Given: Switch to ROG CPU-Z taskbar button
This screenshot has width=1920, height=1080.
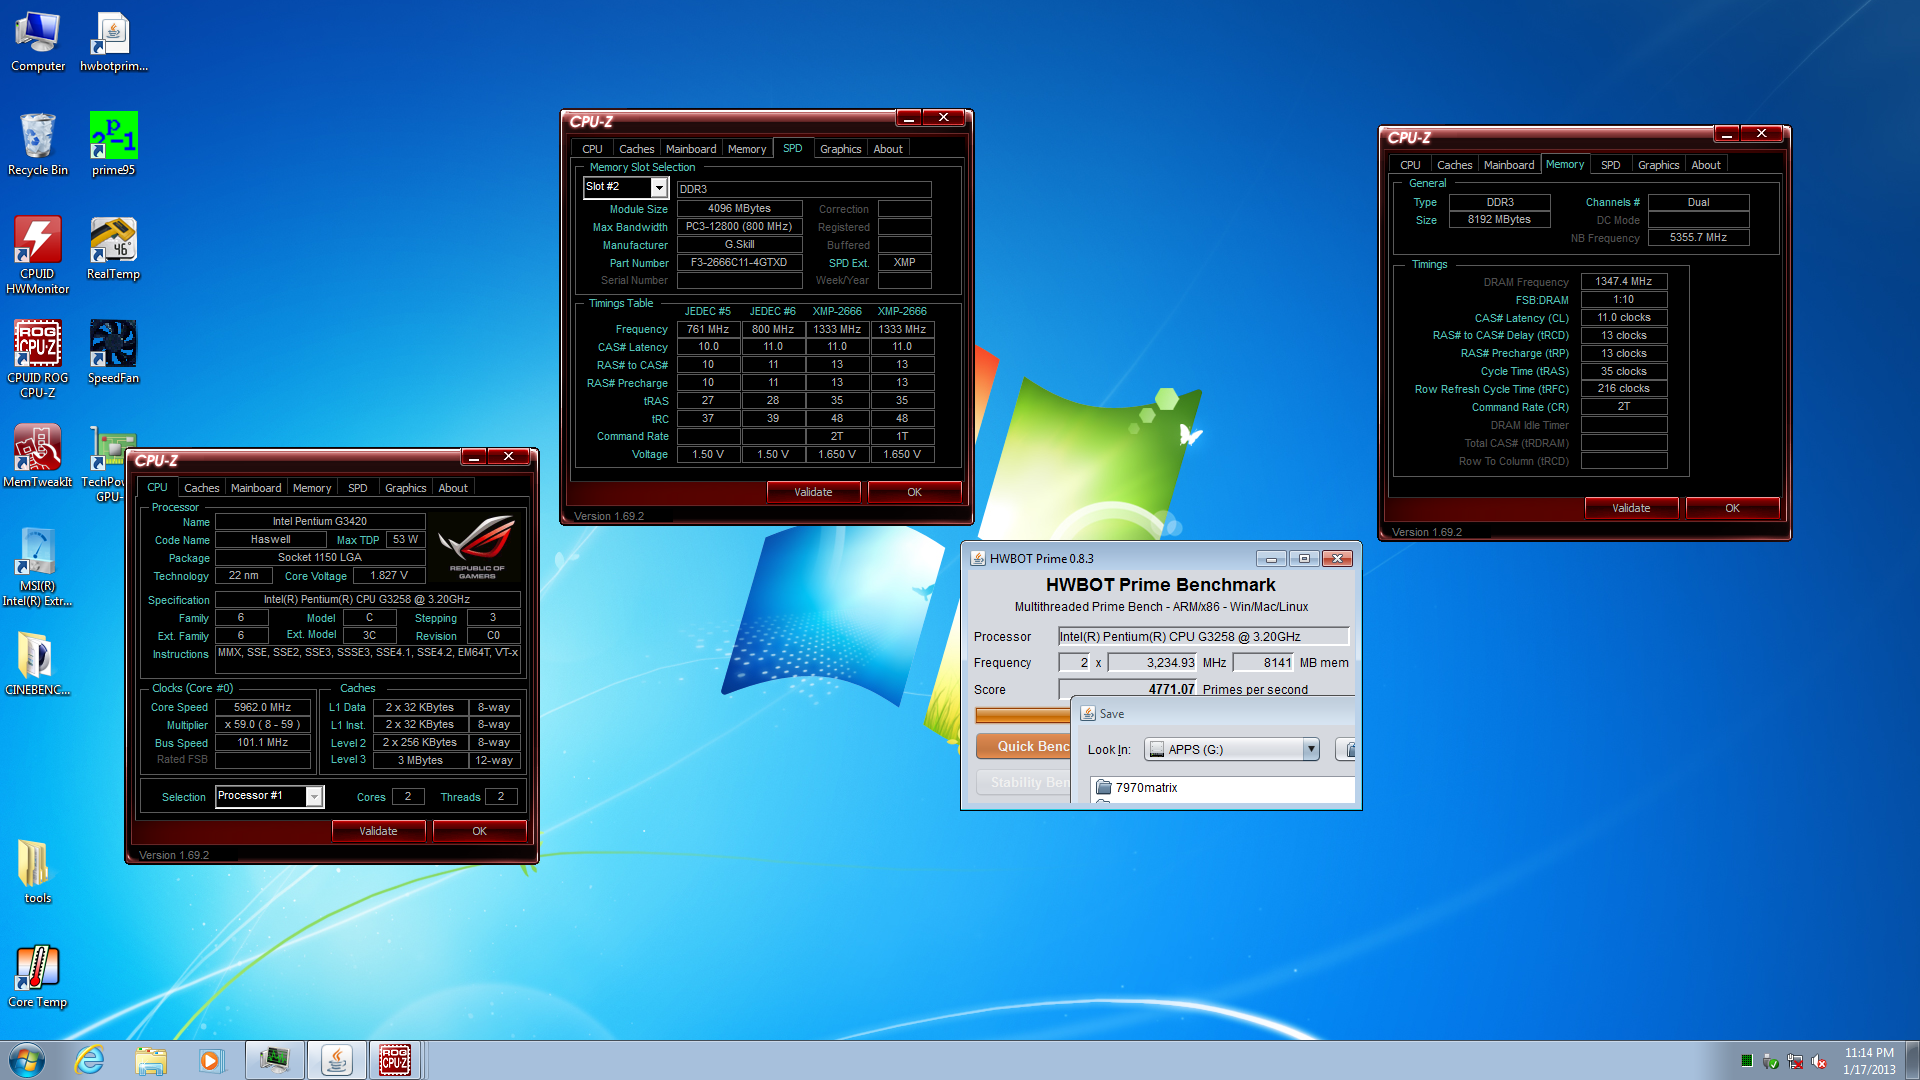Looking at the screenshot, I should tap(395, 1060).
